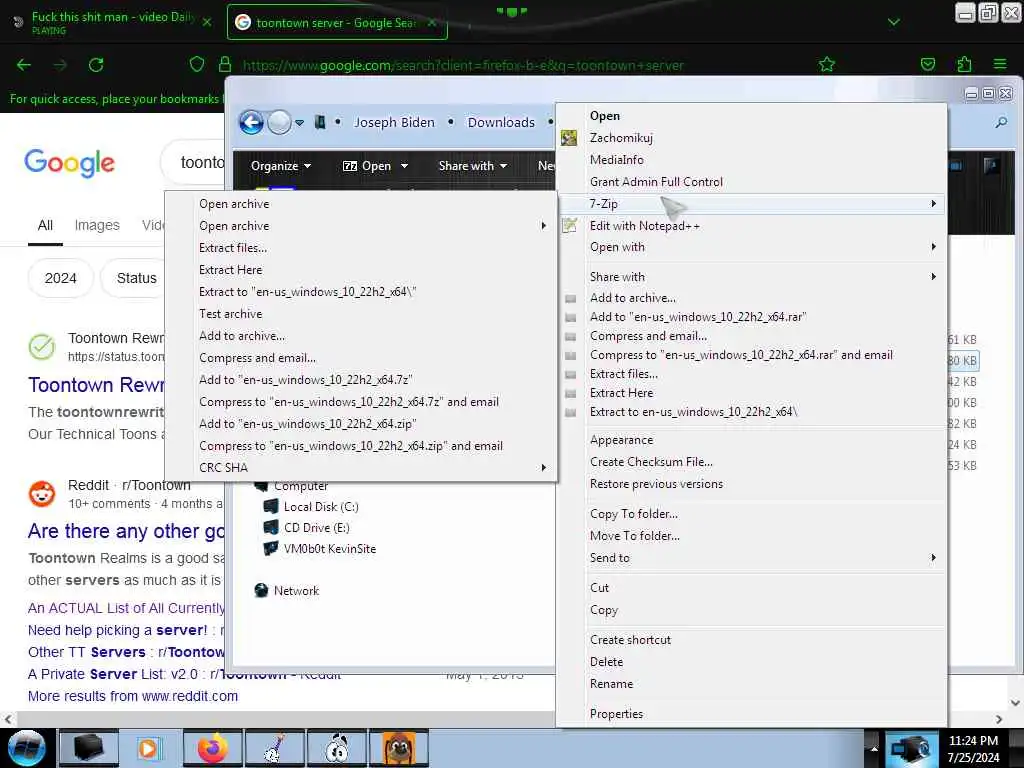Choose Test archive

coord(231,313)
